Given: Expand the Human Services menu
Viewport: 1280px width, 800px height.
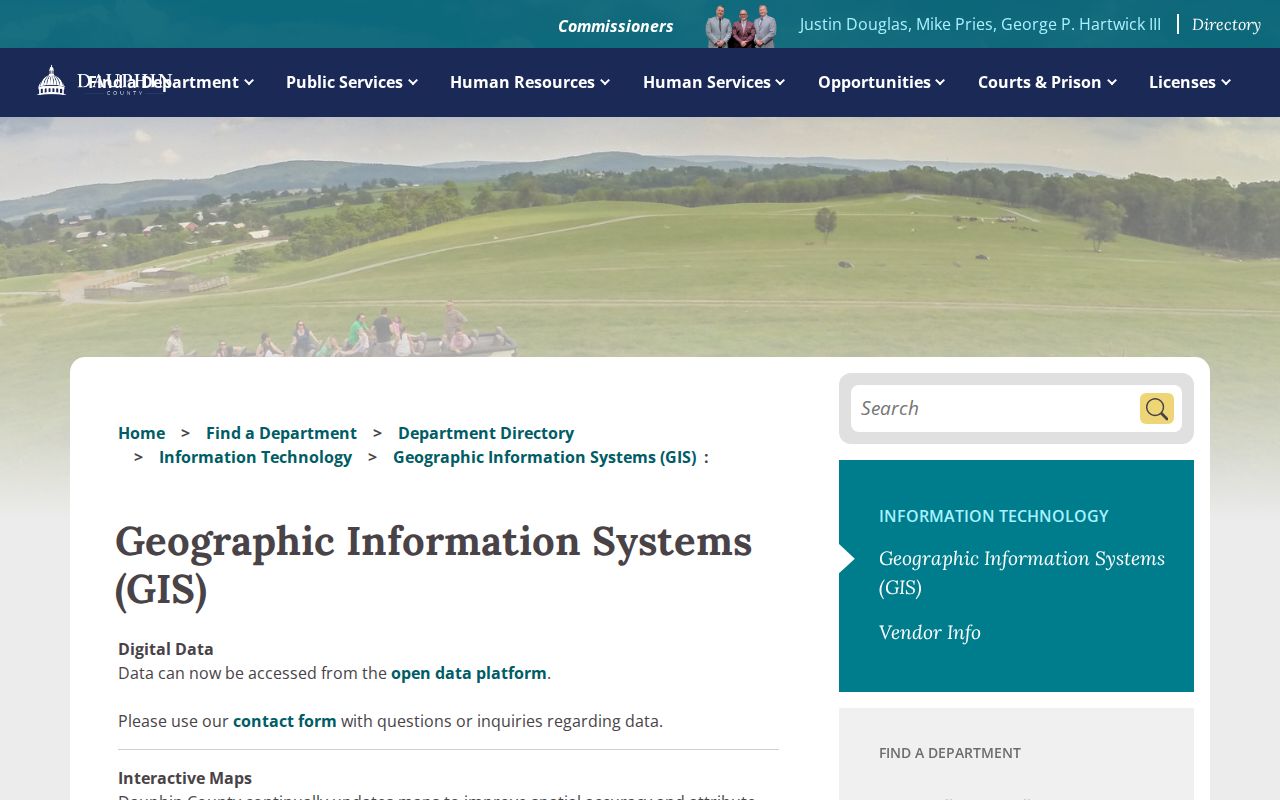Looking at the screenshot, I should [714, 82].
